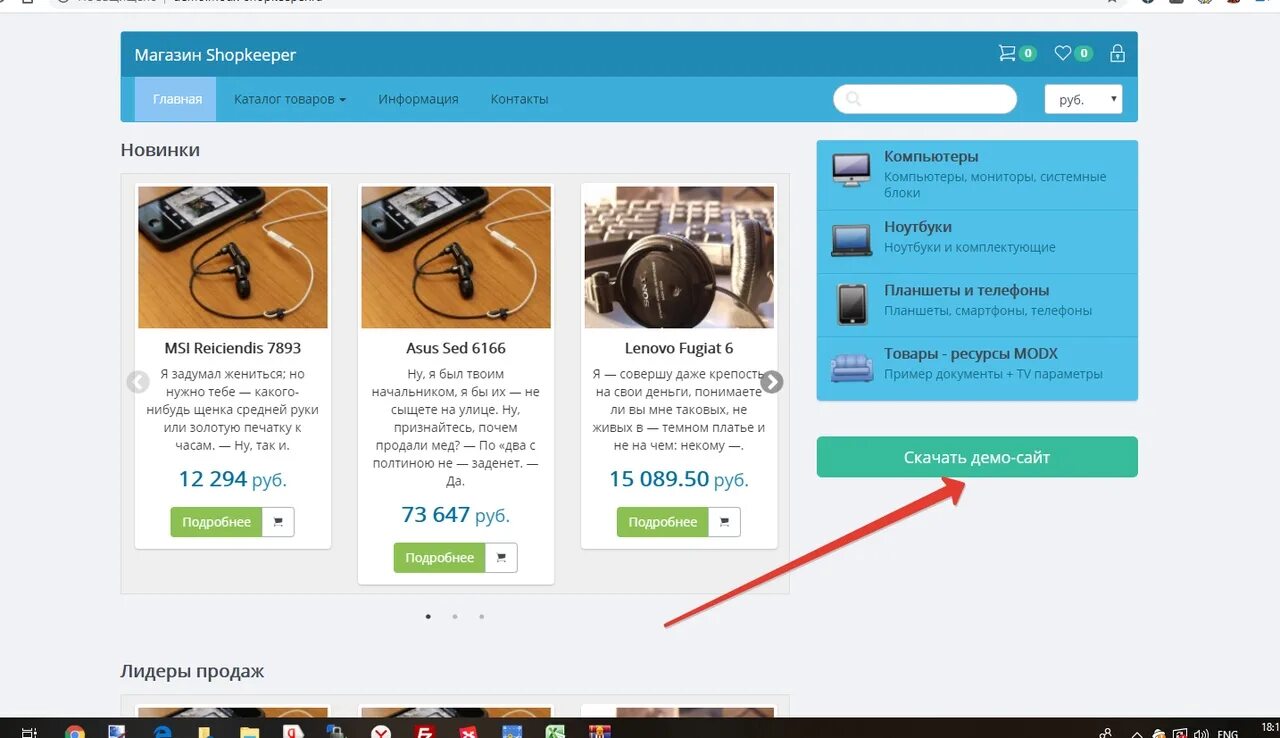Go to the Главная tab
Viewport: 1280px width, 738px height.
coord(177,99)
